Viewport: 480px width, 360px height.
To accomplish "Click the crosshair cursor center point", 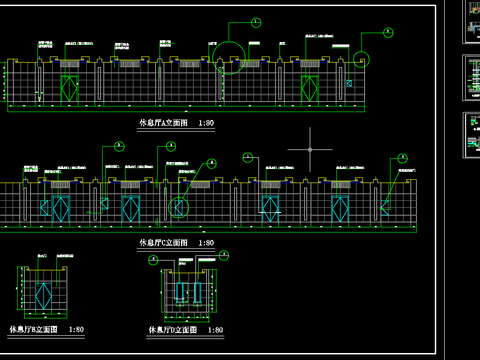I will [x=310, y=150].
